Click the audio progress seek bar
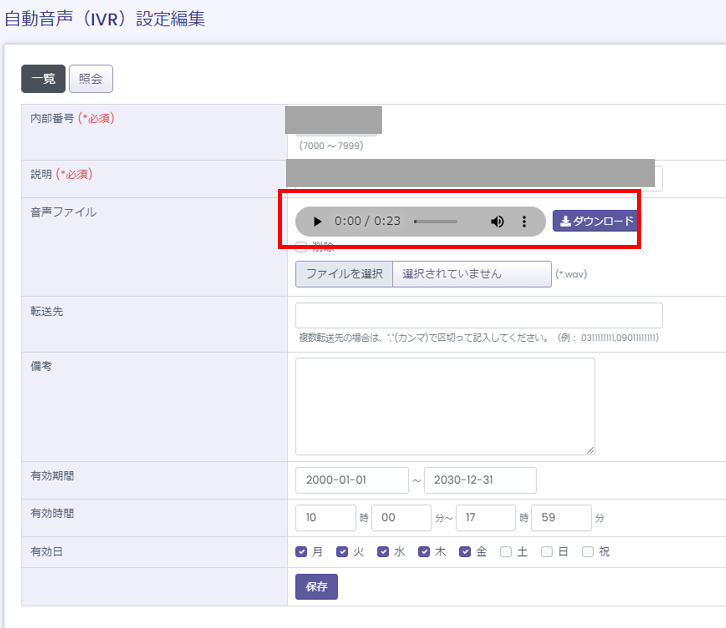Screen dimensions: 726x628 436,221
